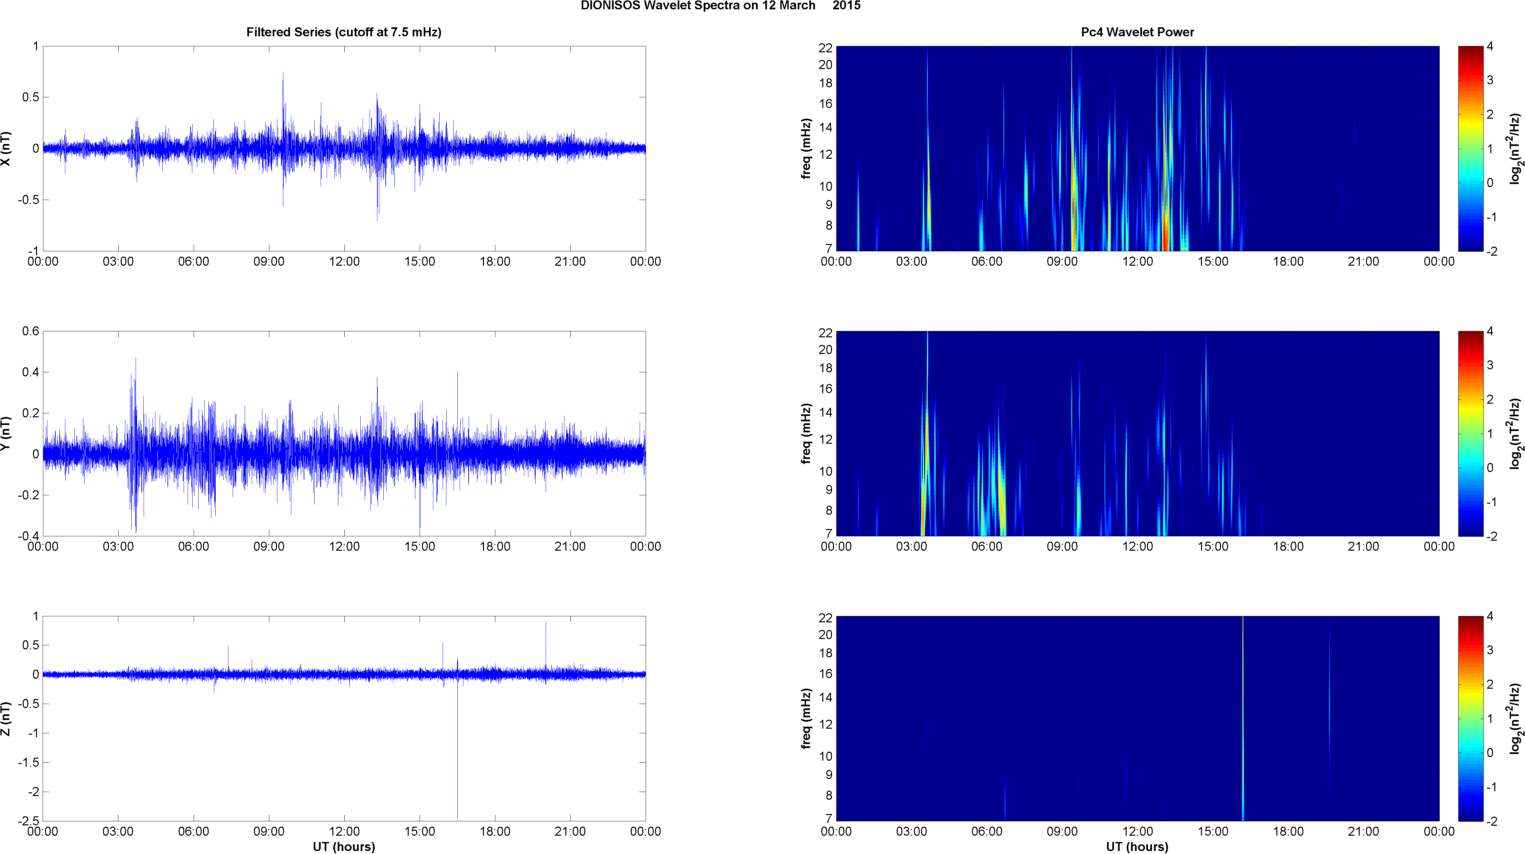The height and width of the screenshot is (854, 1525).
Task: Click the "09:00" tick below the Y series plot
Action: (x=269, y=547)
